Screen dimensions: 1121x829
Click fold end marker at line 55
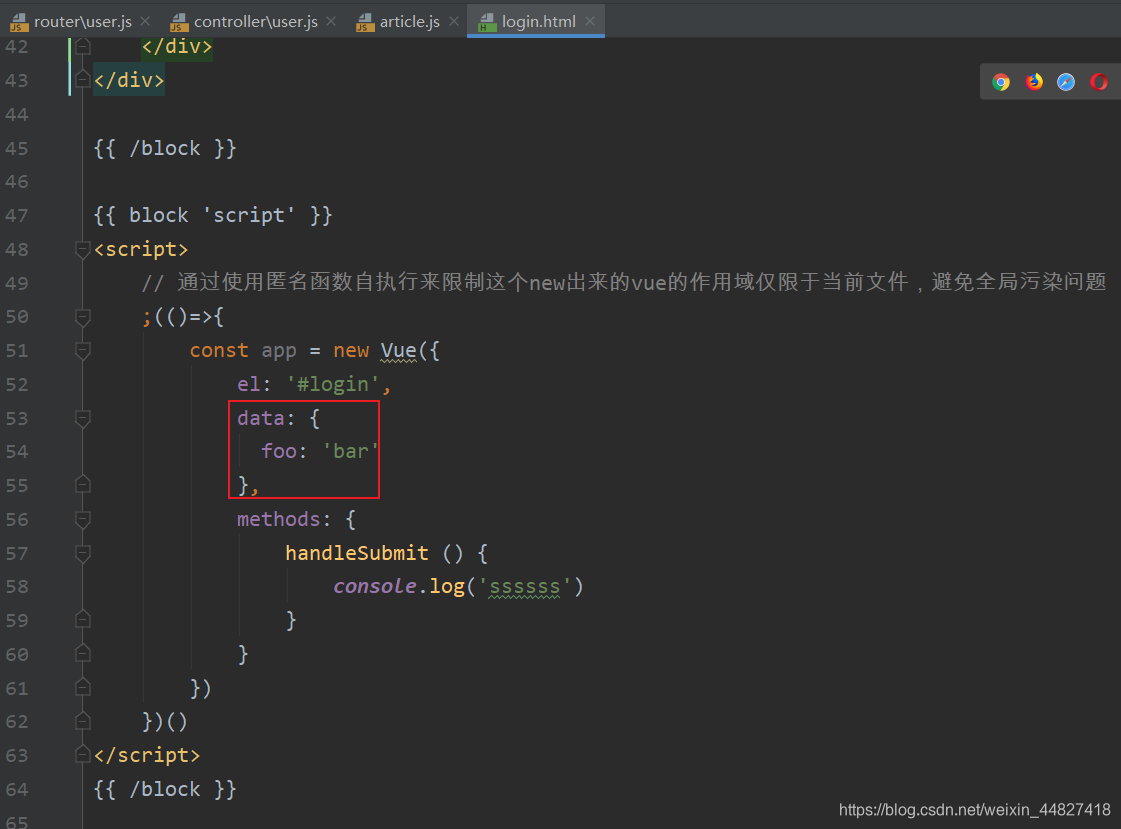pyautogui.click(x=83, y=485)
